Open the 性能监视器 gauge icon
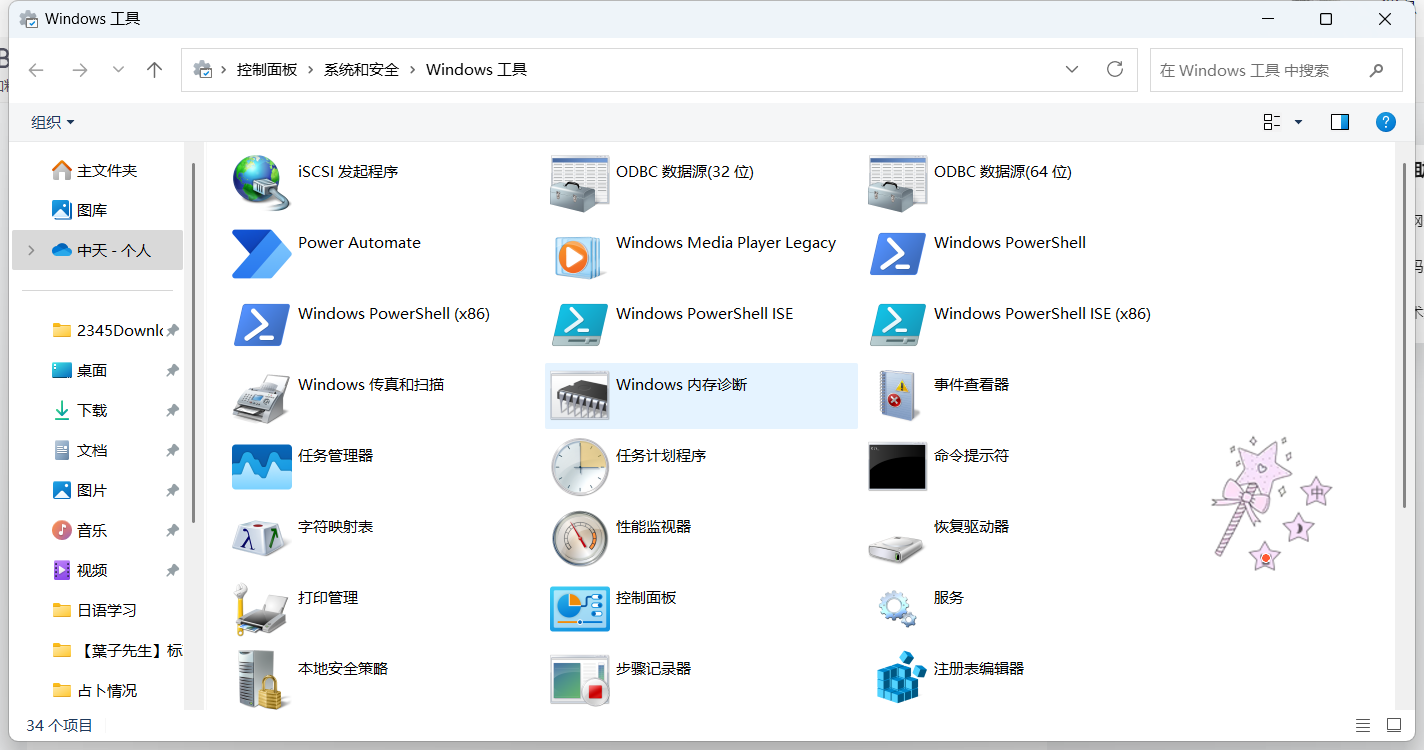This screenshot has width=1424, height=750. [580, 538]
